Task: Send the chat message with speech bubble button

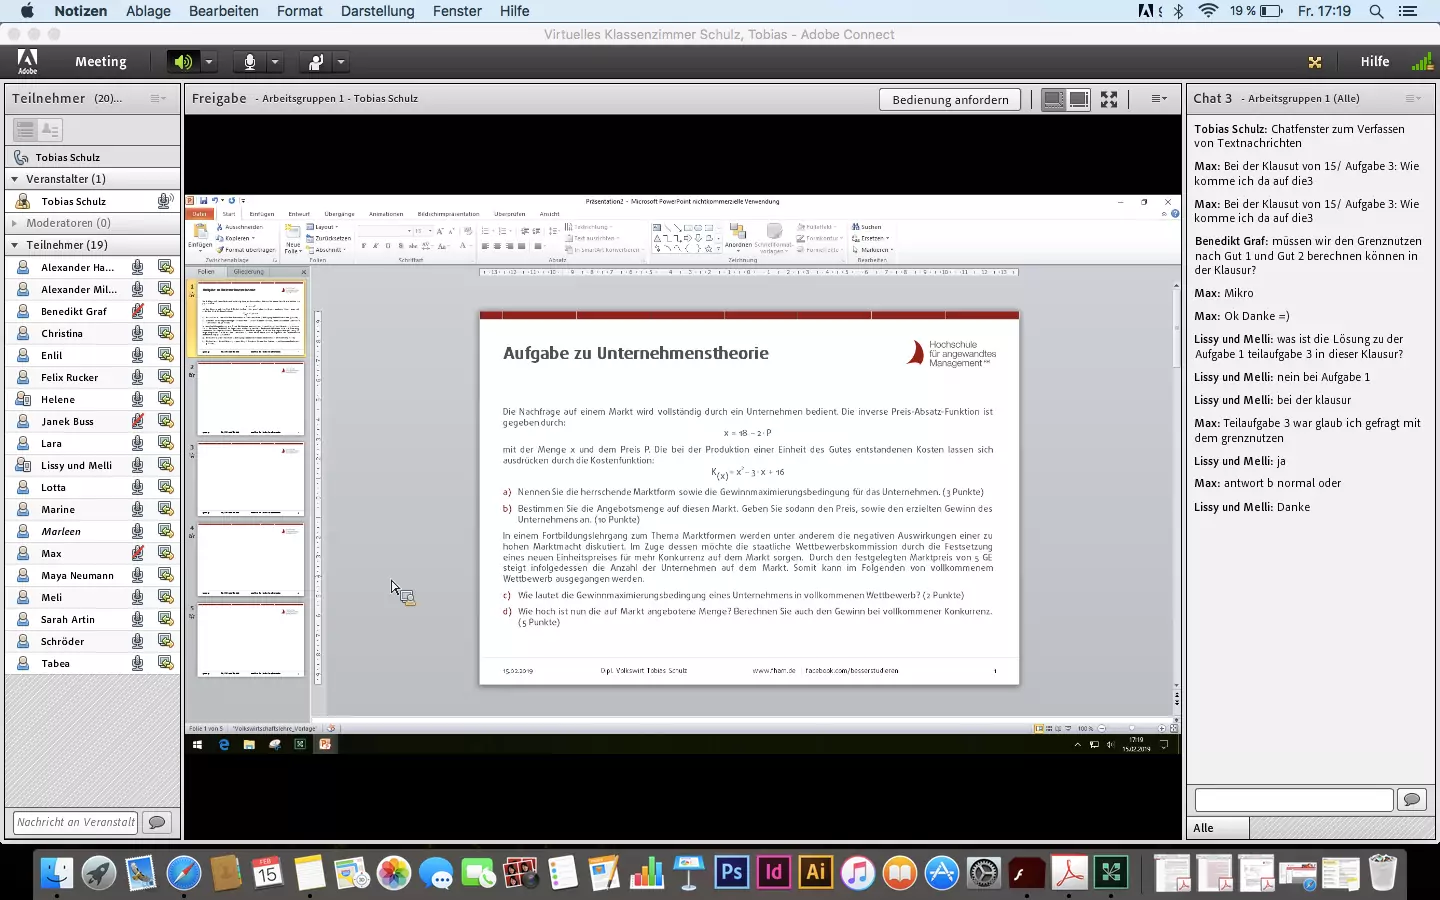Action: [x=1412, y=799]
